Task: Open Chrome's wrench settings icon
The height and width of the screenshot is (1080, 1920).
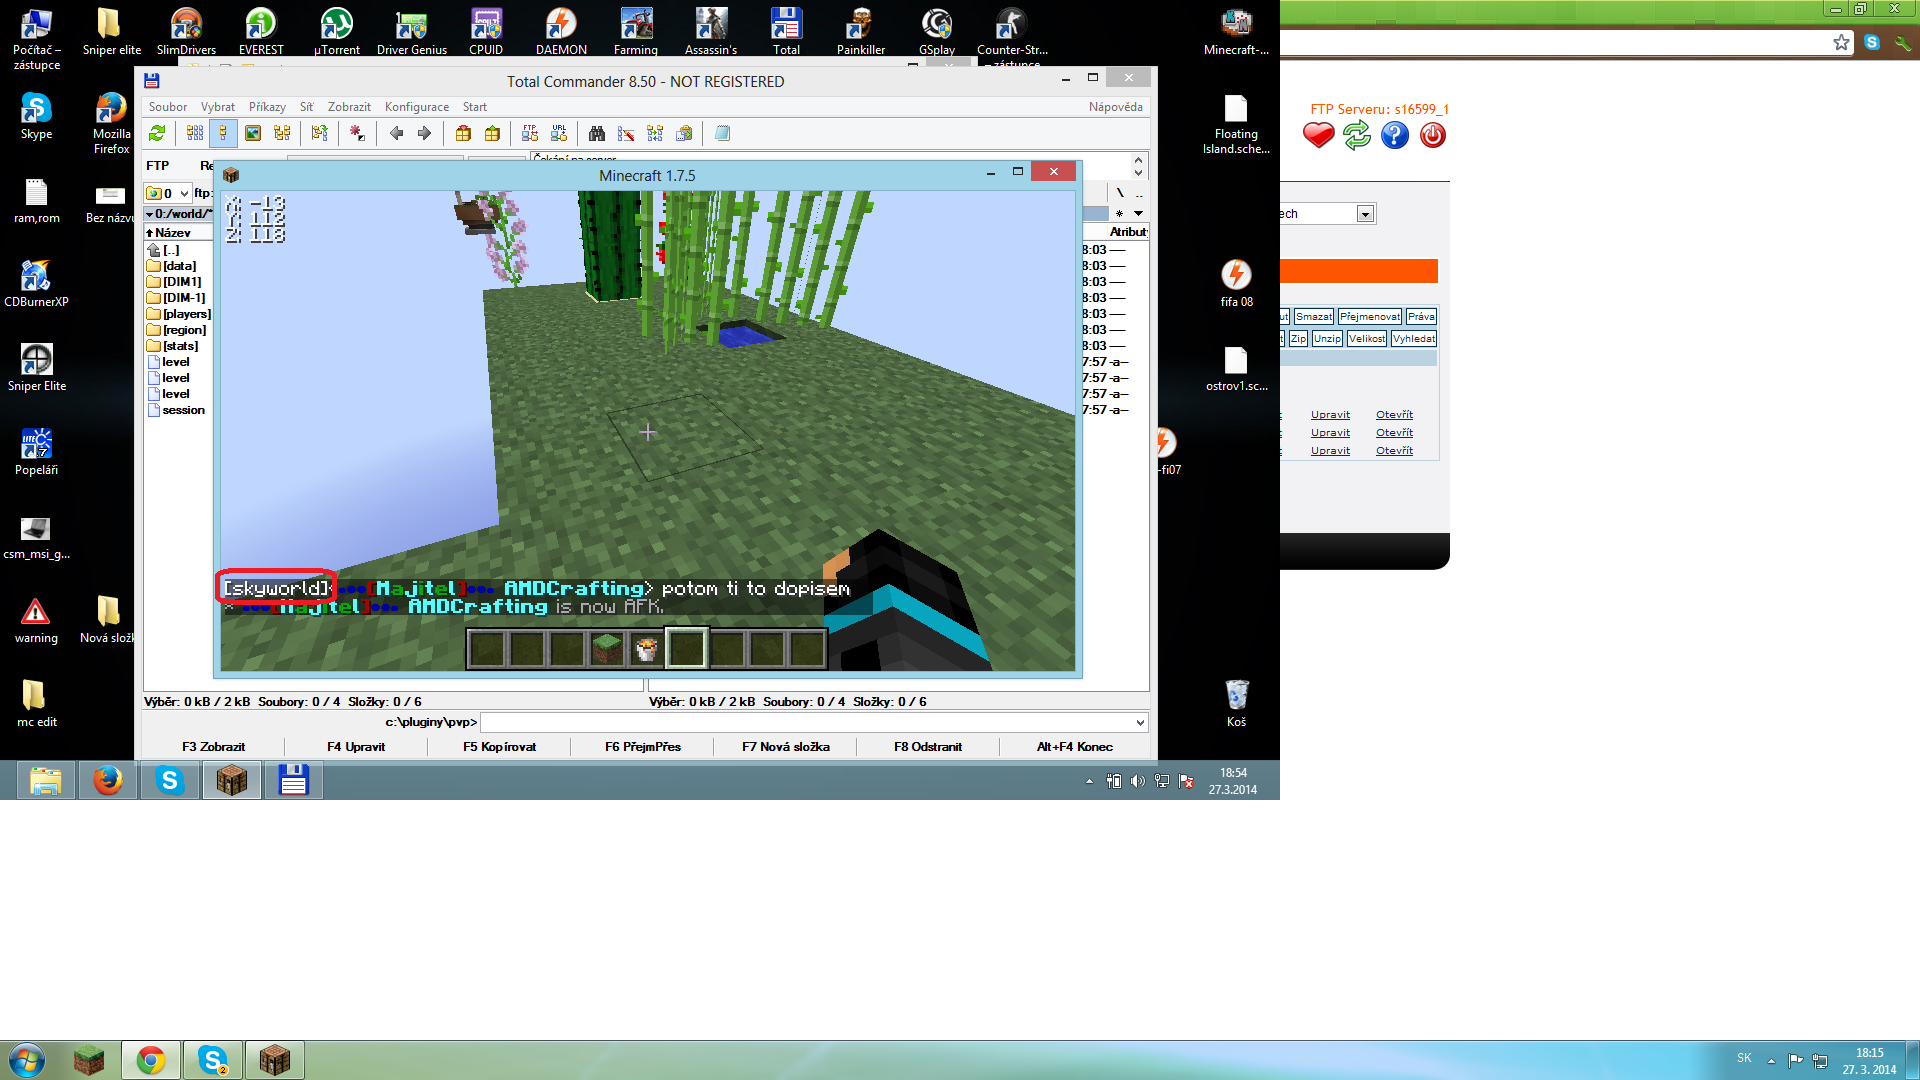Action: tap(1902, 42)
